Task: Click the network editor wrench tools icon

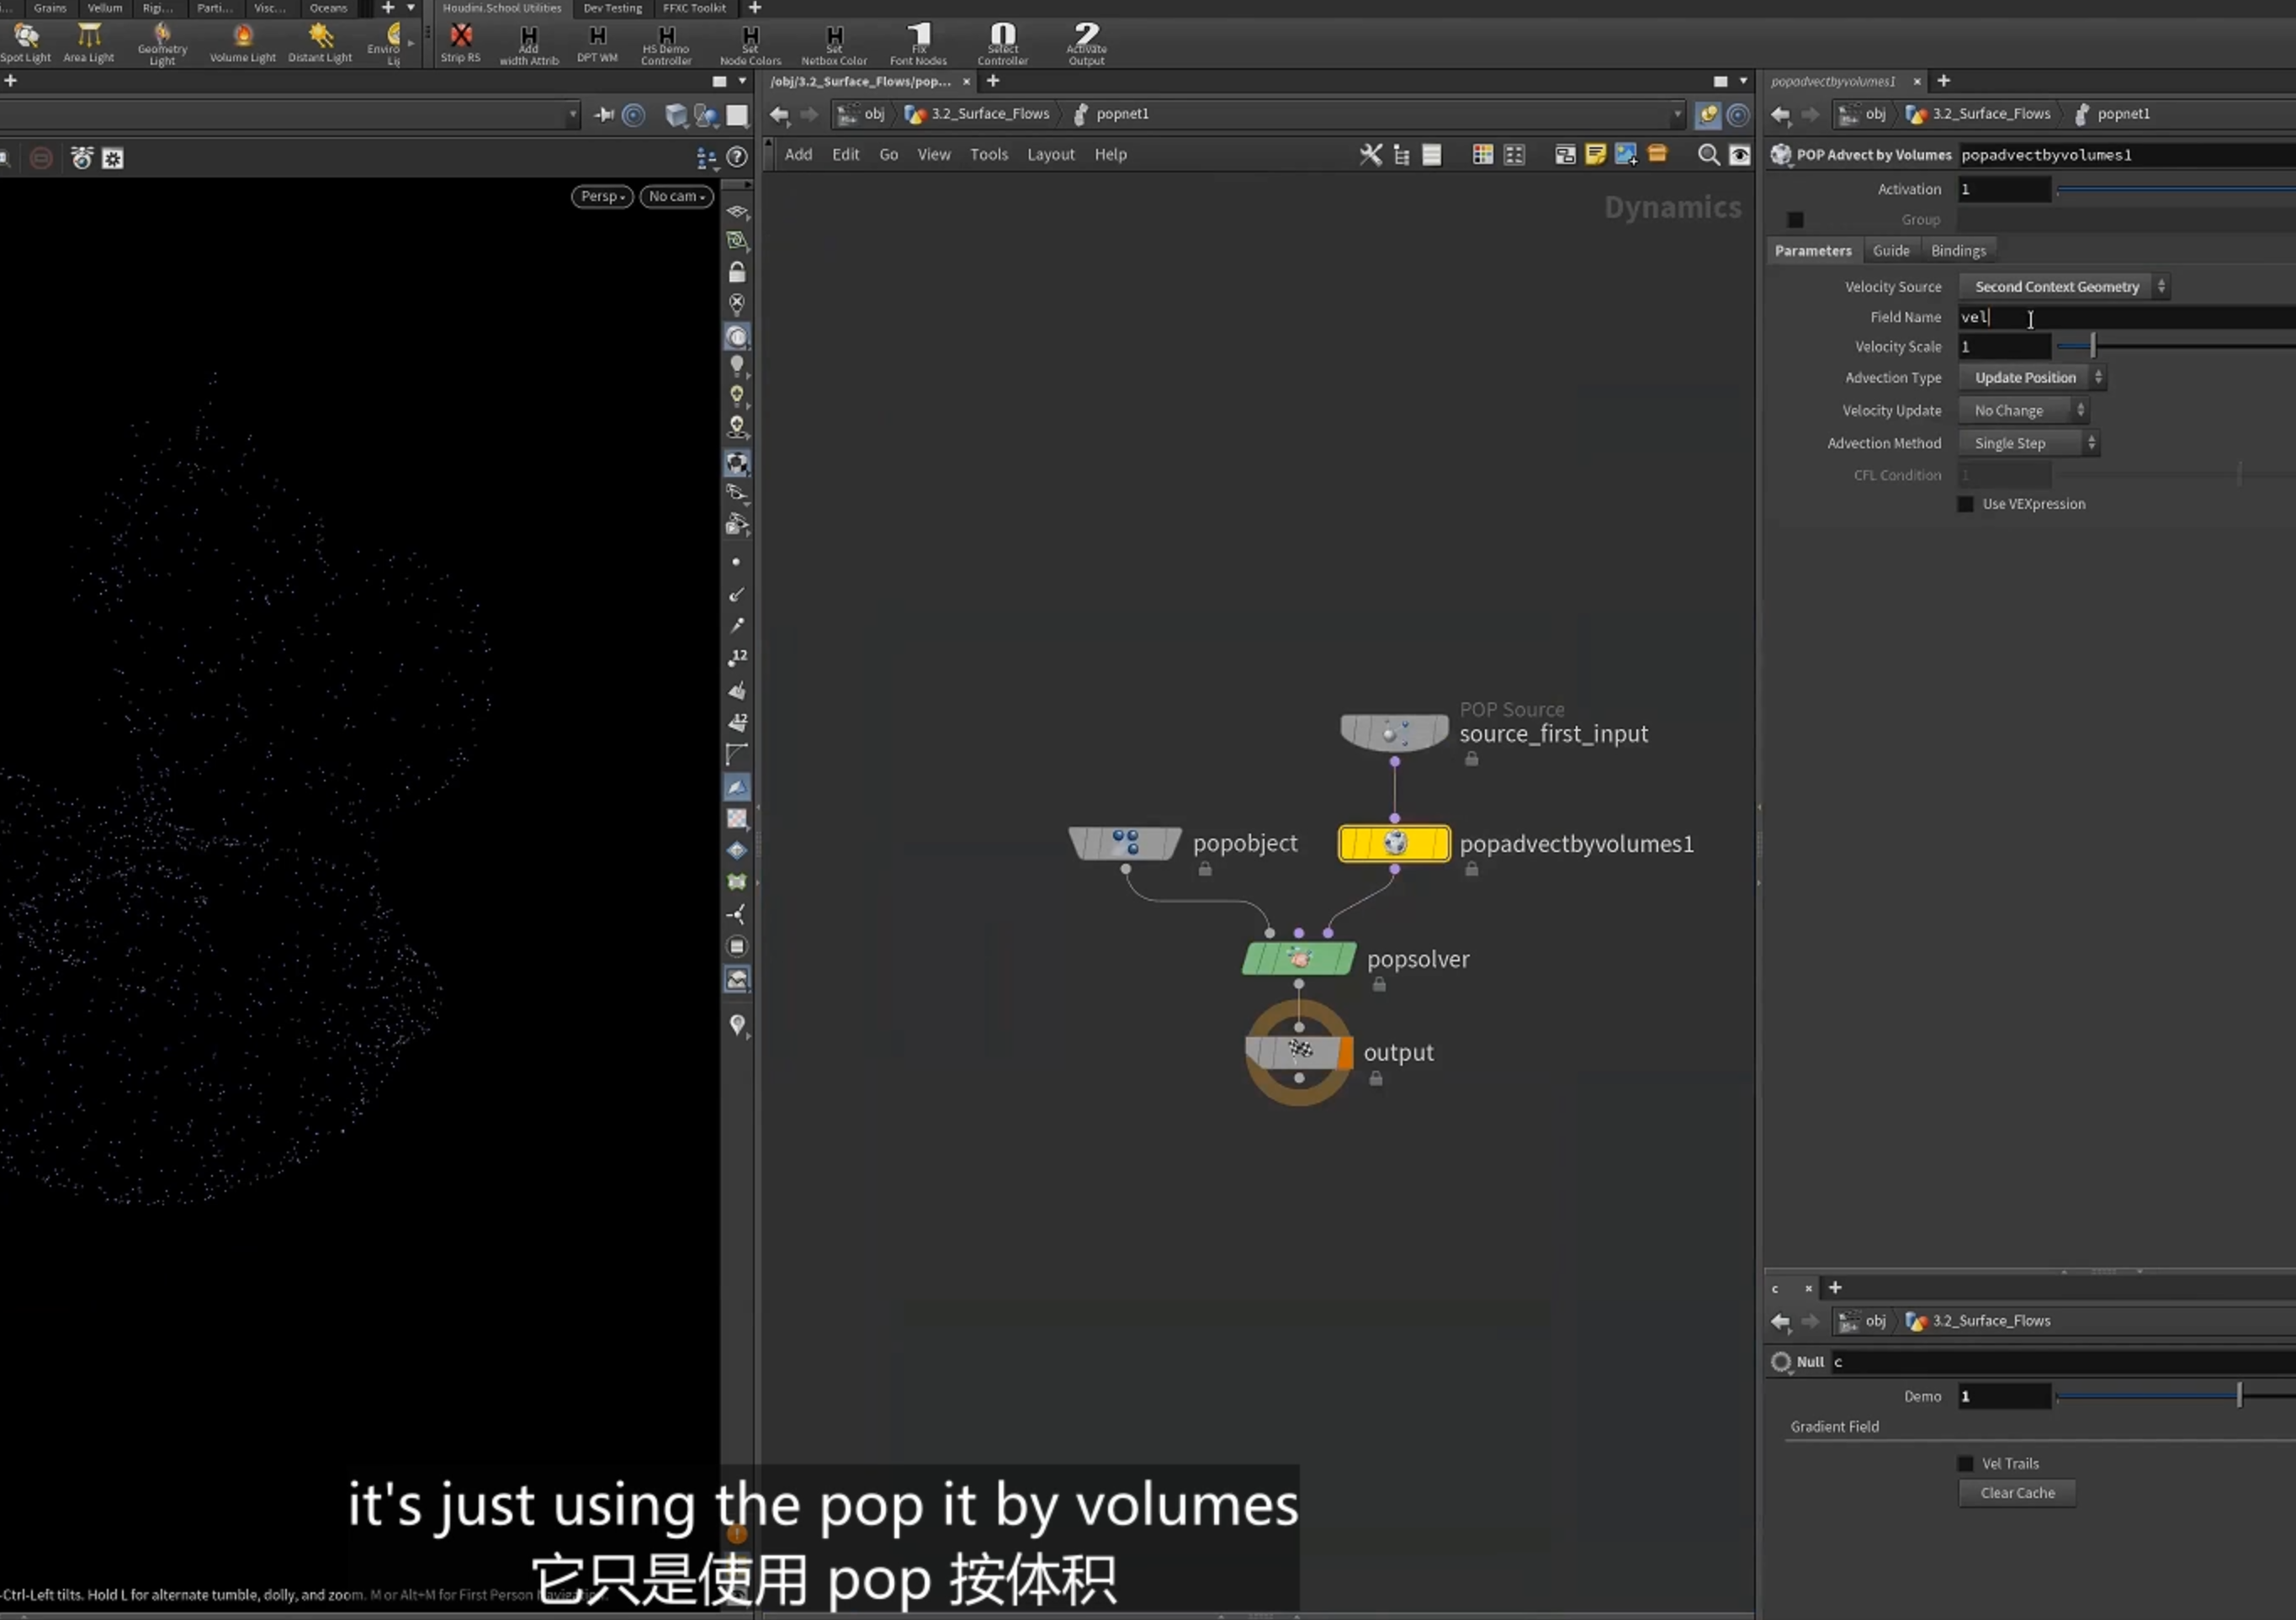Action: [1370, 154]
